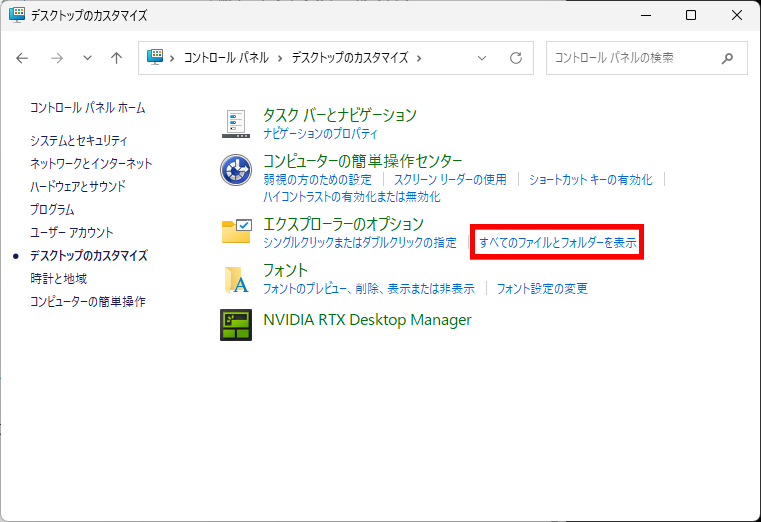761x522 pixels.
Task: Focus the コントロール パネルの検索 search box
Action: coord(646,58)
